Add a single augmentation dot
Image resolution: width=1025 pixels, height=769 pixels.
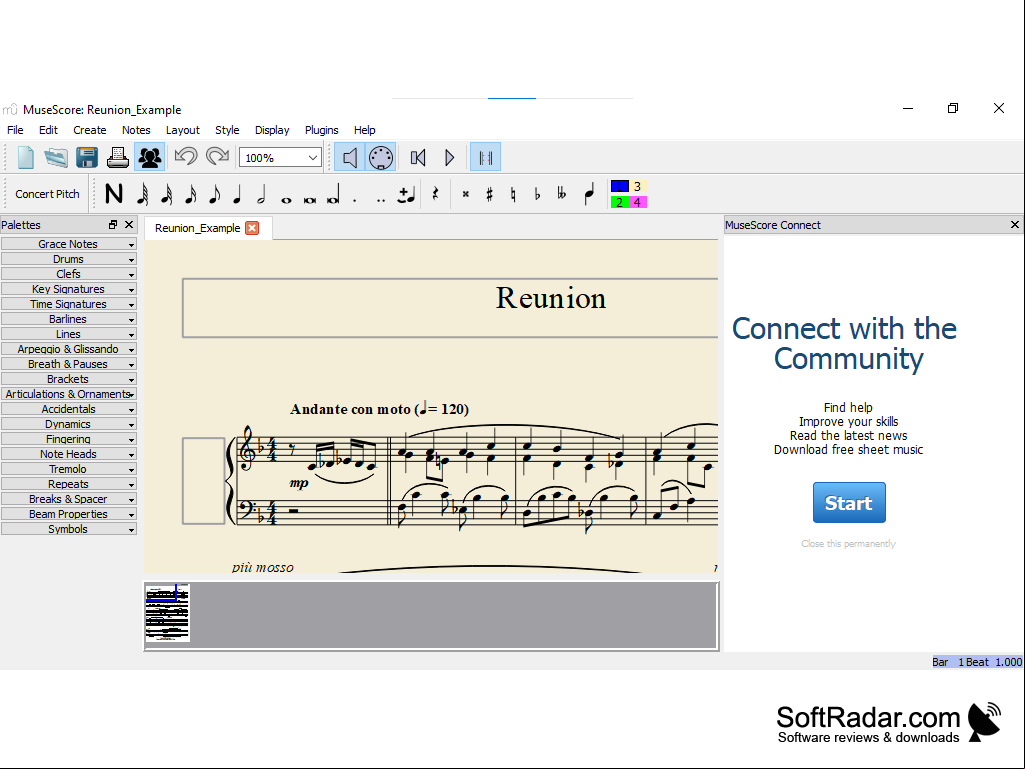click(355, 200)
